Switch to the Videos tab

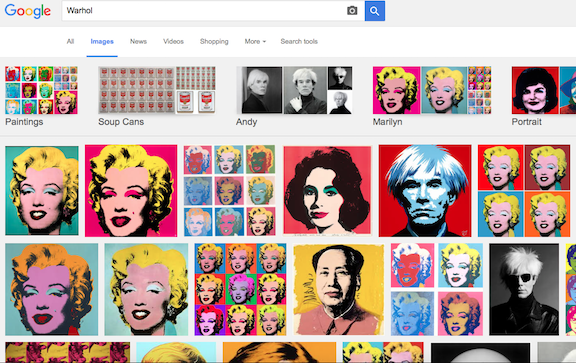pos(173,42)
